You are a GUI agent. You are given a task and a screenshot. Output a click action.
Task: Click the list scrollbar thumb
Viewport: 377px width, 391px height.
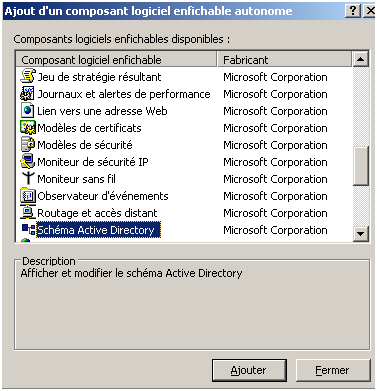tap(360, 165)
